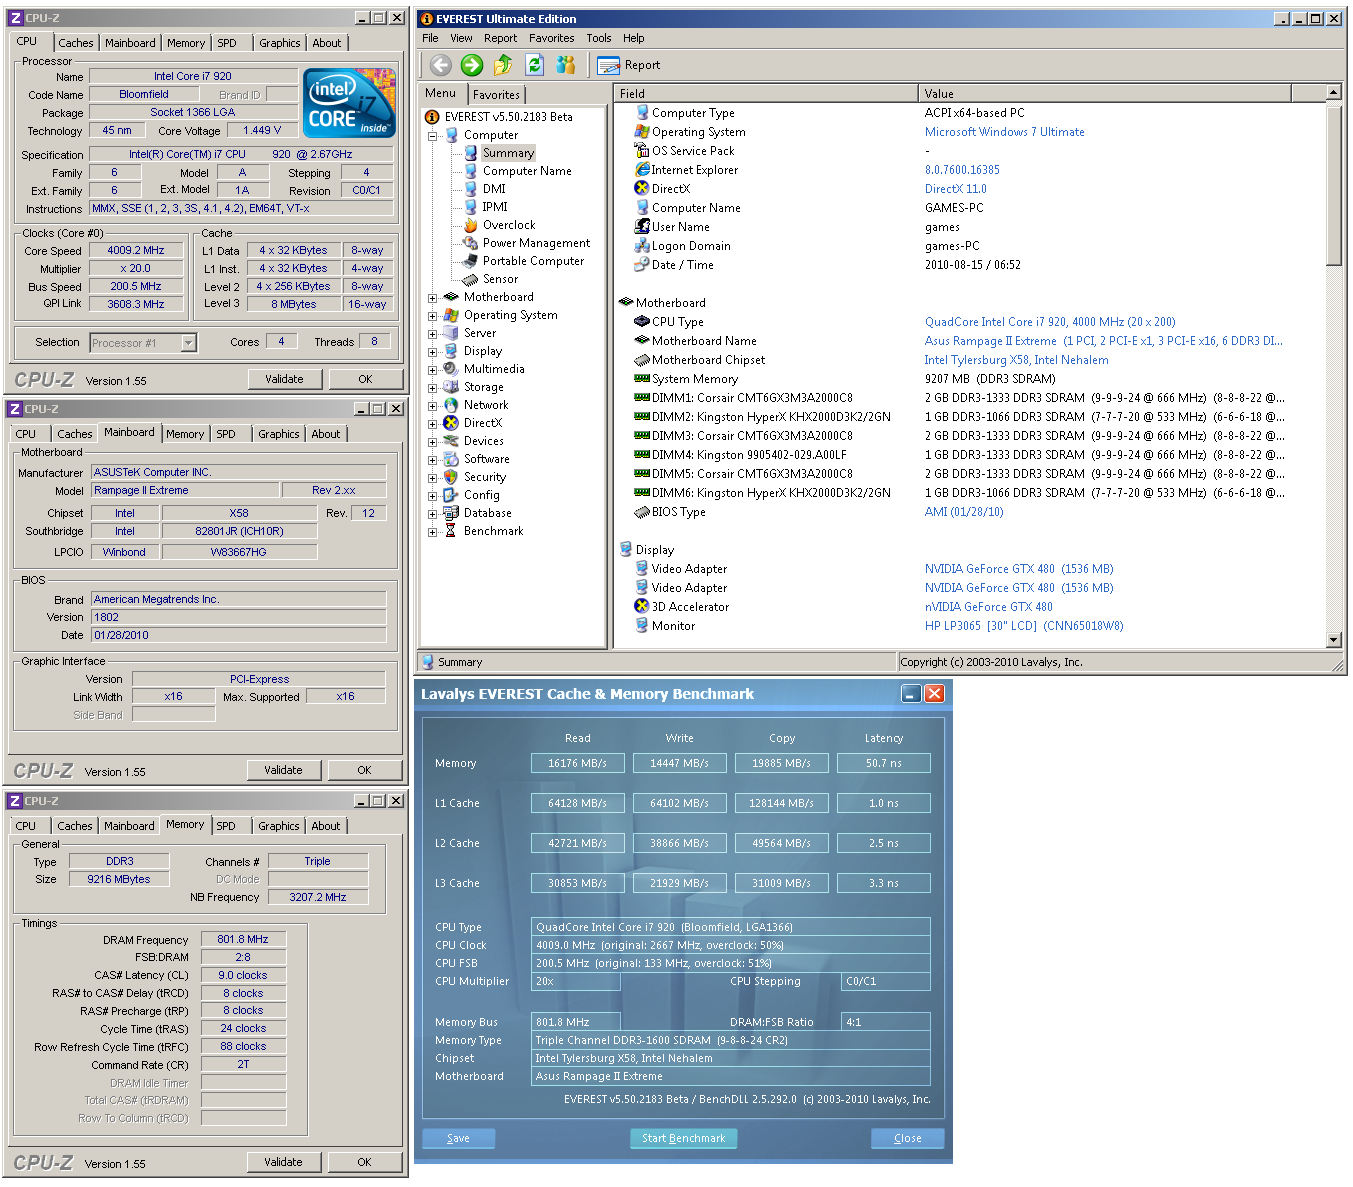
Task: Click the green Forward arrow in EVEREST toolbar
Action: (x=472, y=65)
